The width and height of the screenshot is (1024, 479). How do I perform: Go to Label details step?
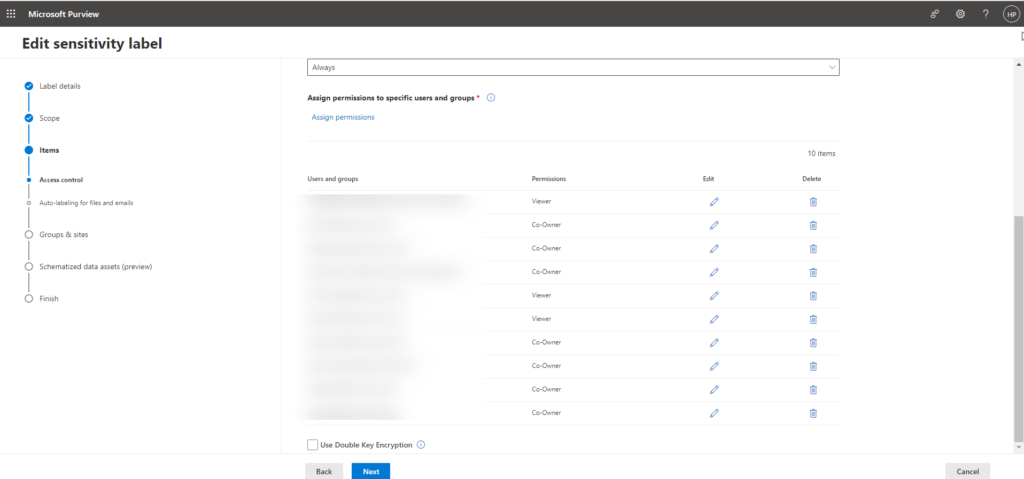point(59,86)
